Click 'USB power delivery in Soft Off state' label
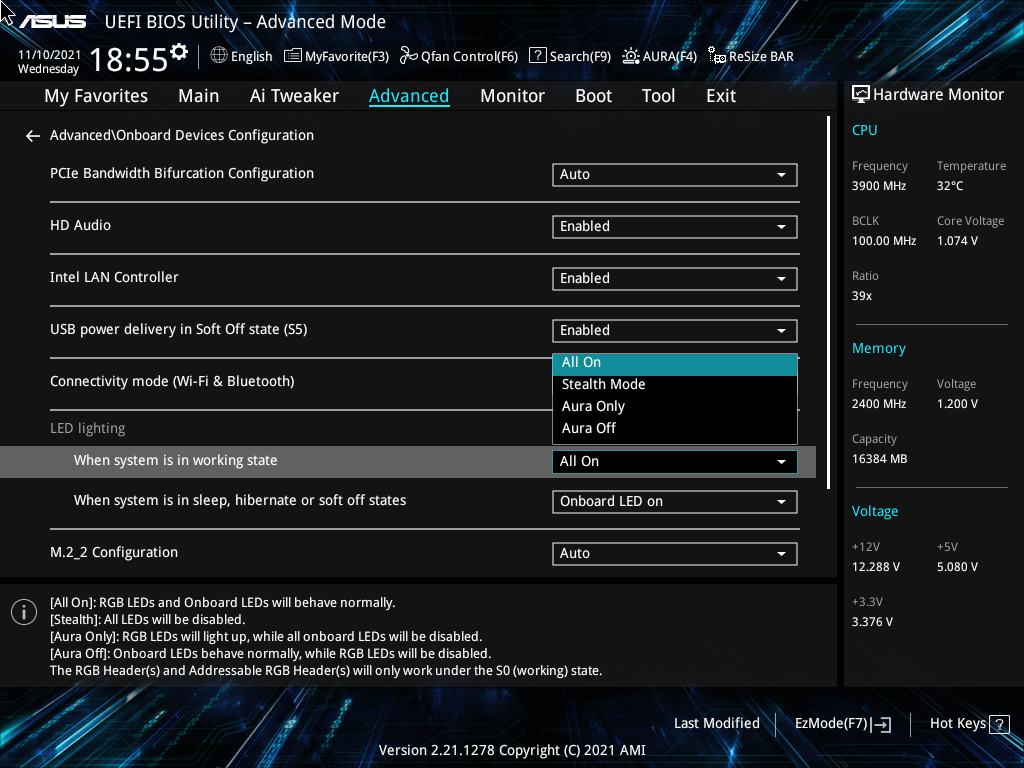 [178, 330]
